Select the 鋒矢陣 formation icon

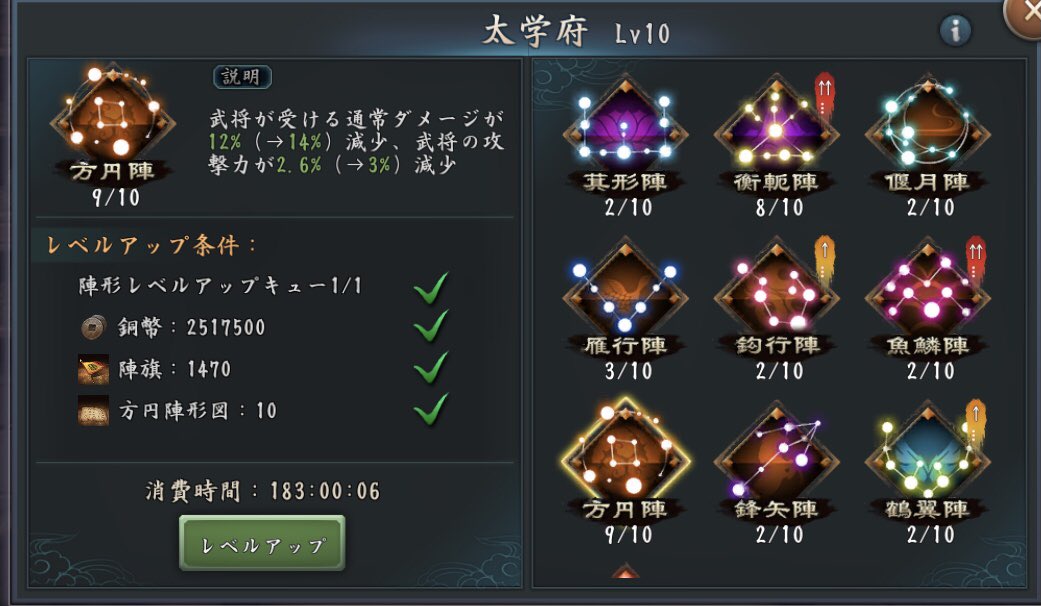pyautogui.click(x=776, y=460)
